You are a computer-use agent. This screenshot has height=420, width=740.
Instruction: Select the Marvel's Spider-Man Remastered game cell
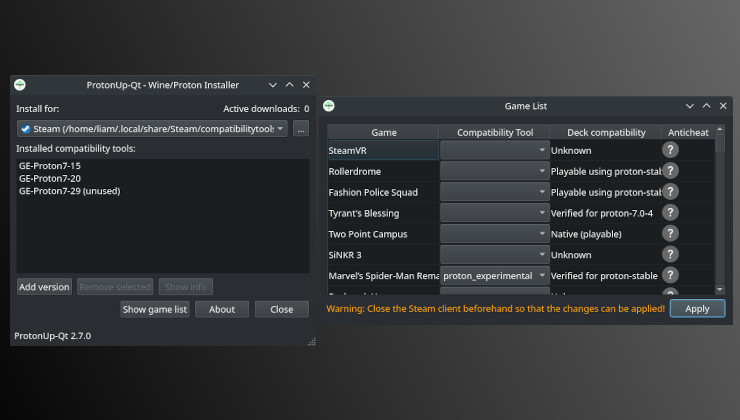coord(383,275)
